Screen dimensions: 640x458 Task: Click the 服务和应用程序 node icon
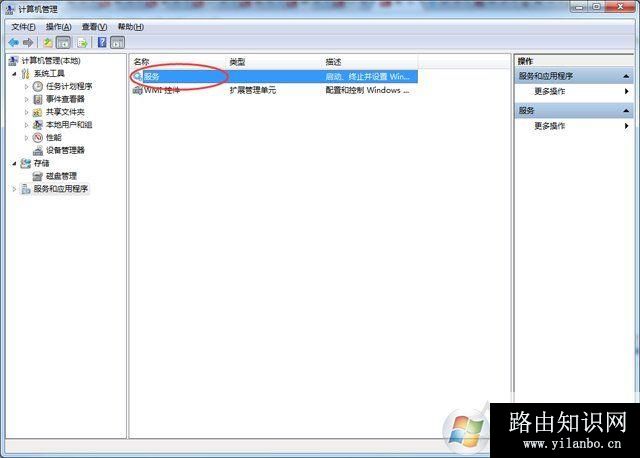click(x=26, y=189)
